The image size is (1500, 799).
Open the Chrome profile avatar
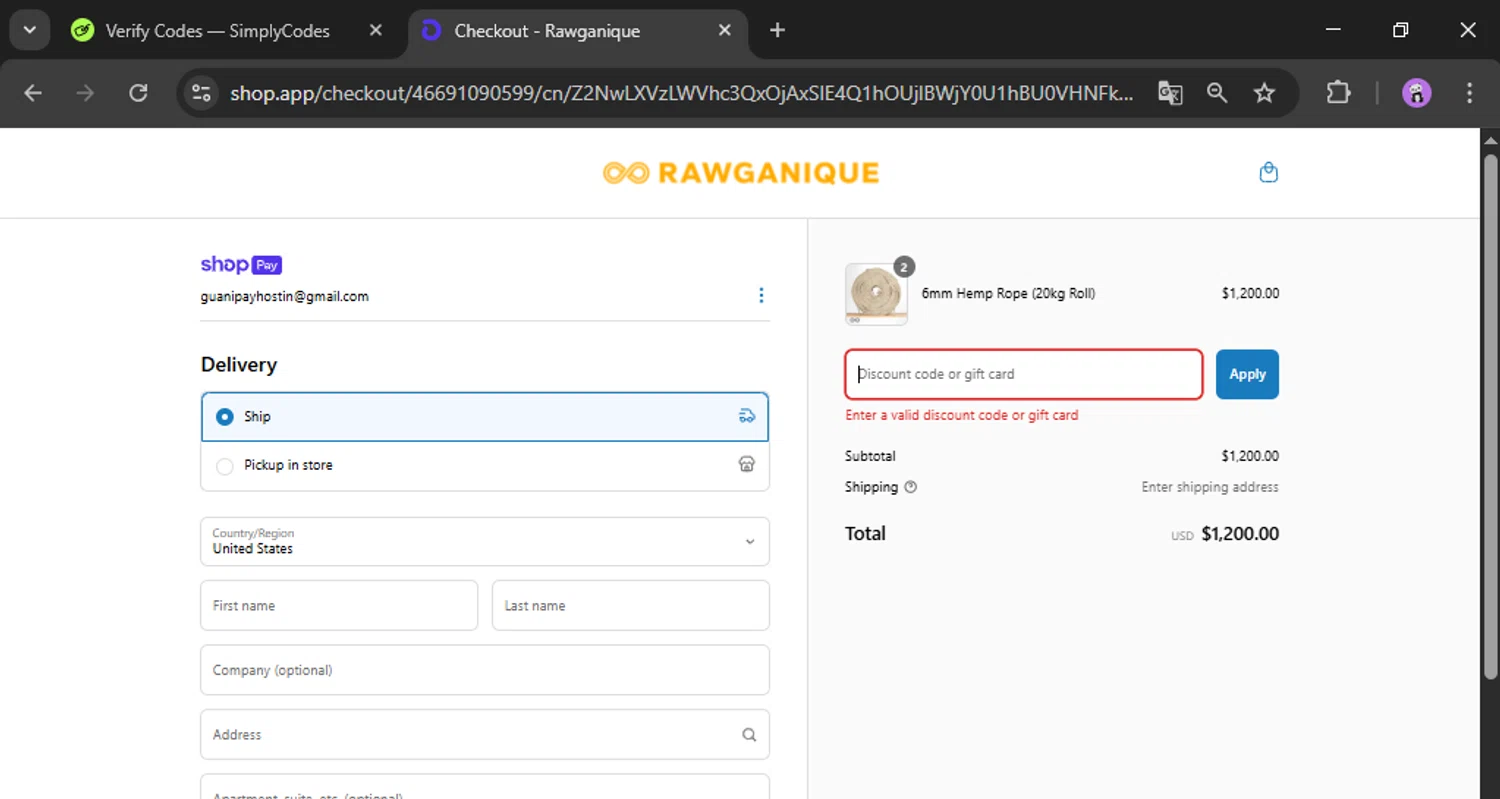pyautogui.click(x=1416, y=93)
